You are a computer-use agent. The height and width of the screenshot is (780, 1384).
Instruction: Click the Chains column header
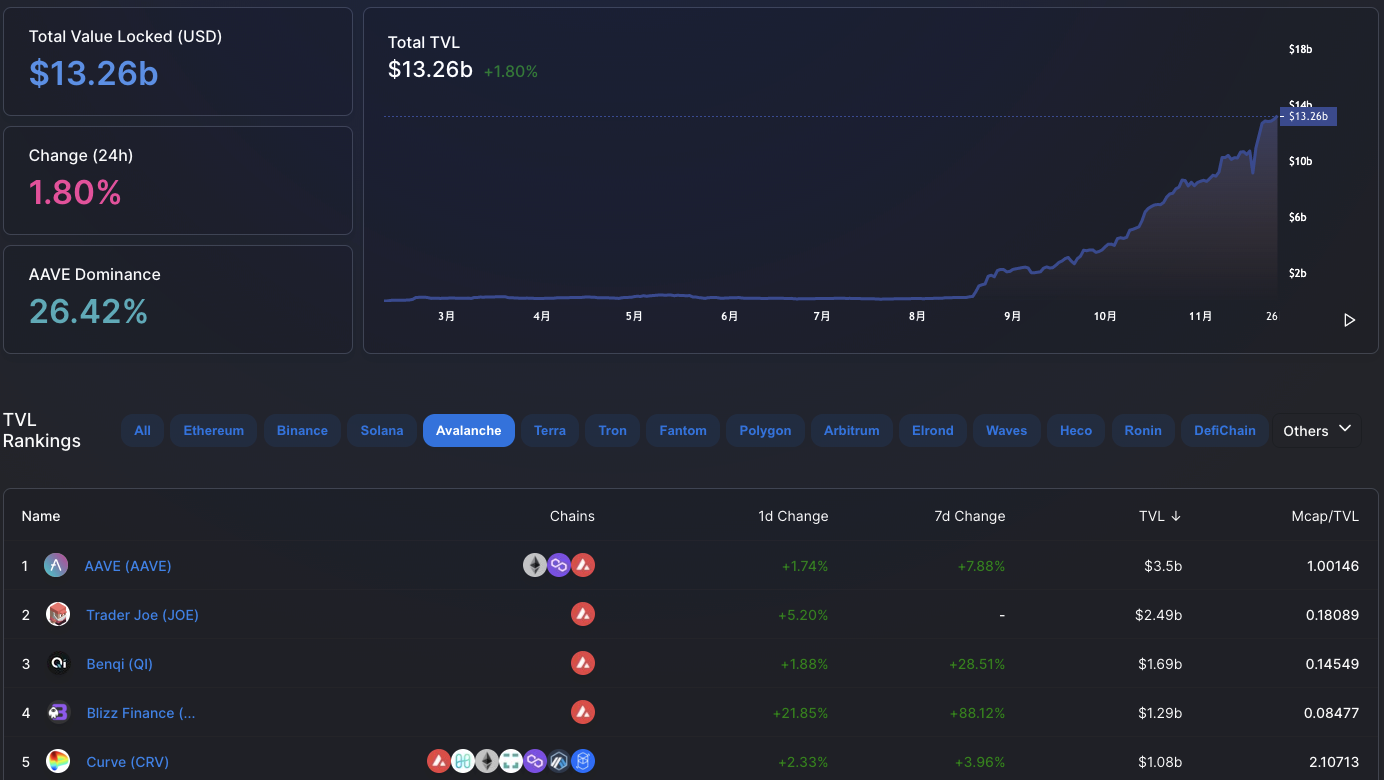click(x=572, y=516)
